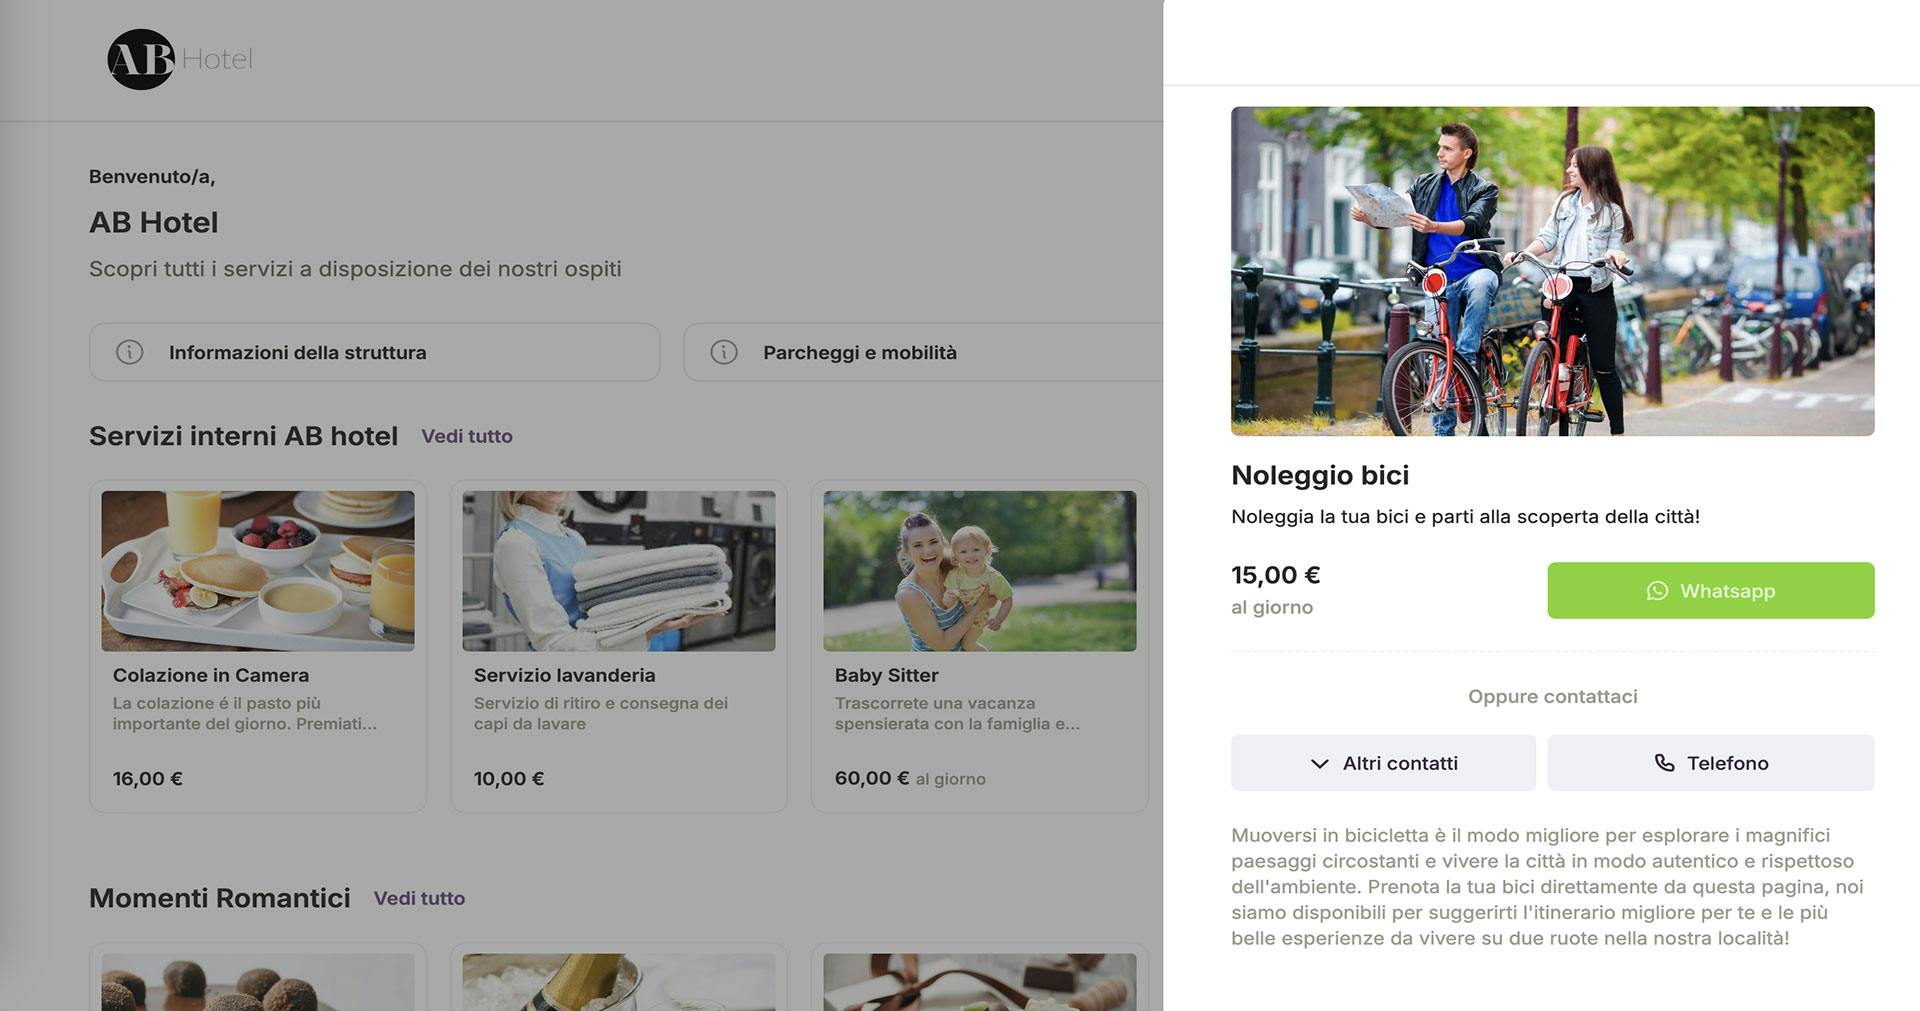Viewport: 1920px width, 1011px height.
Task: Click the Noleggio bici heading
Action: 1320,475
